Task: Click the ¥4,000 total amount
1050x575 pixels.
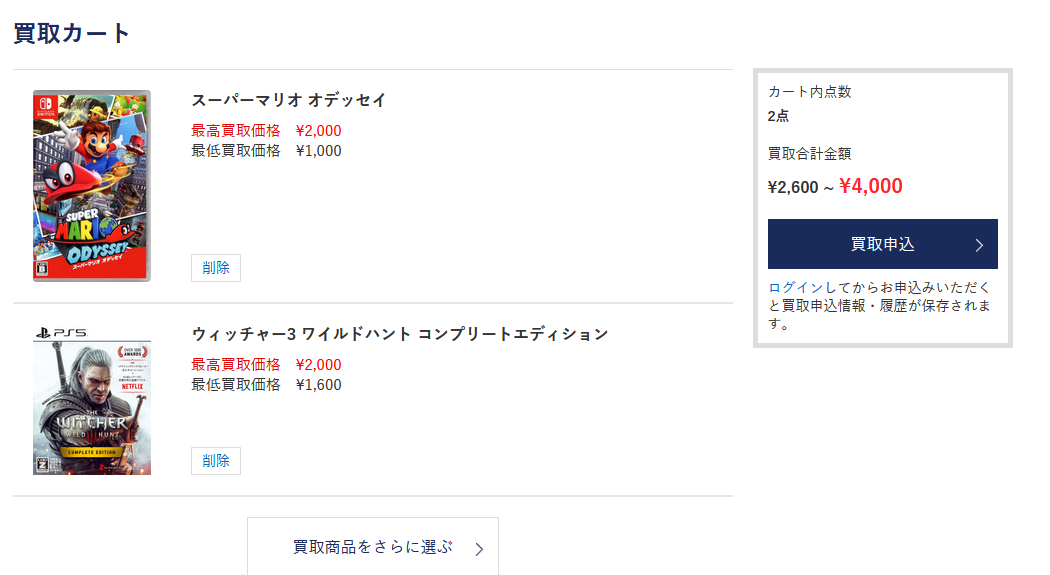Action: point(870,186)
